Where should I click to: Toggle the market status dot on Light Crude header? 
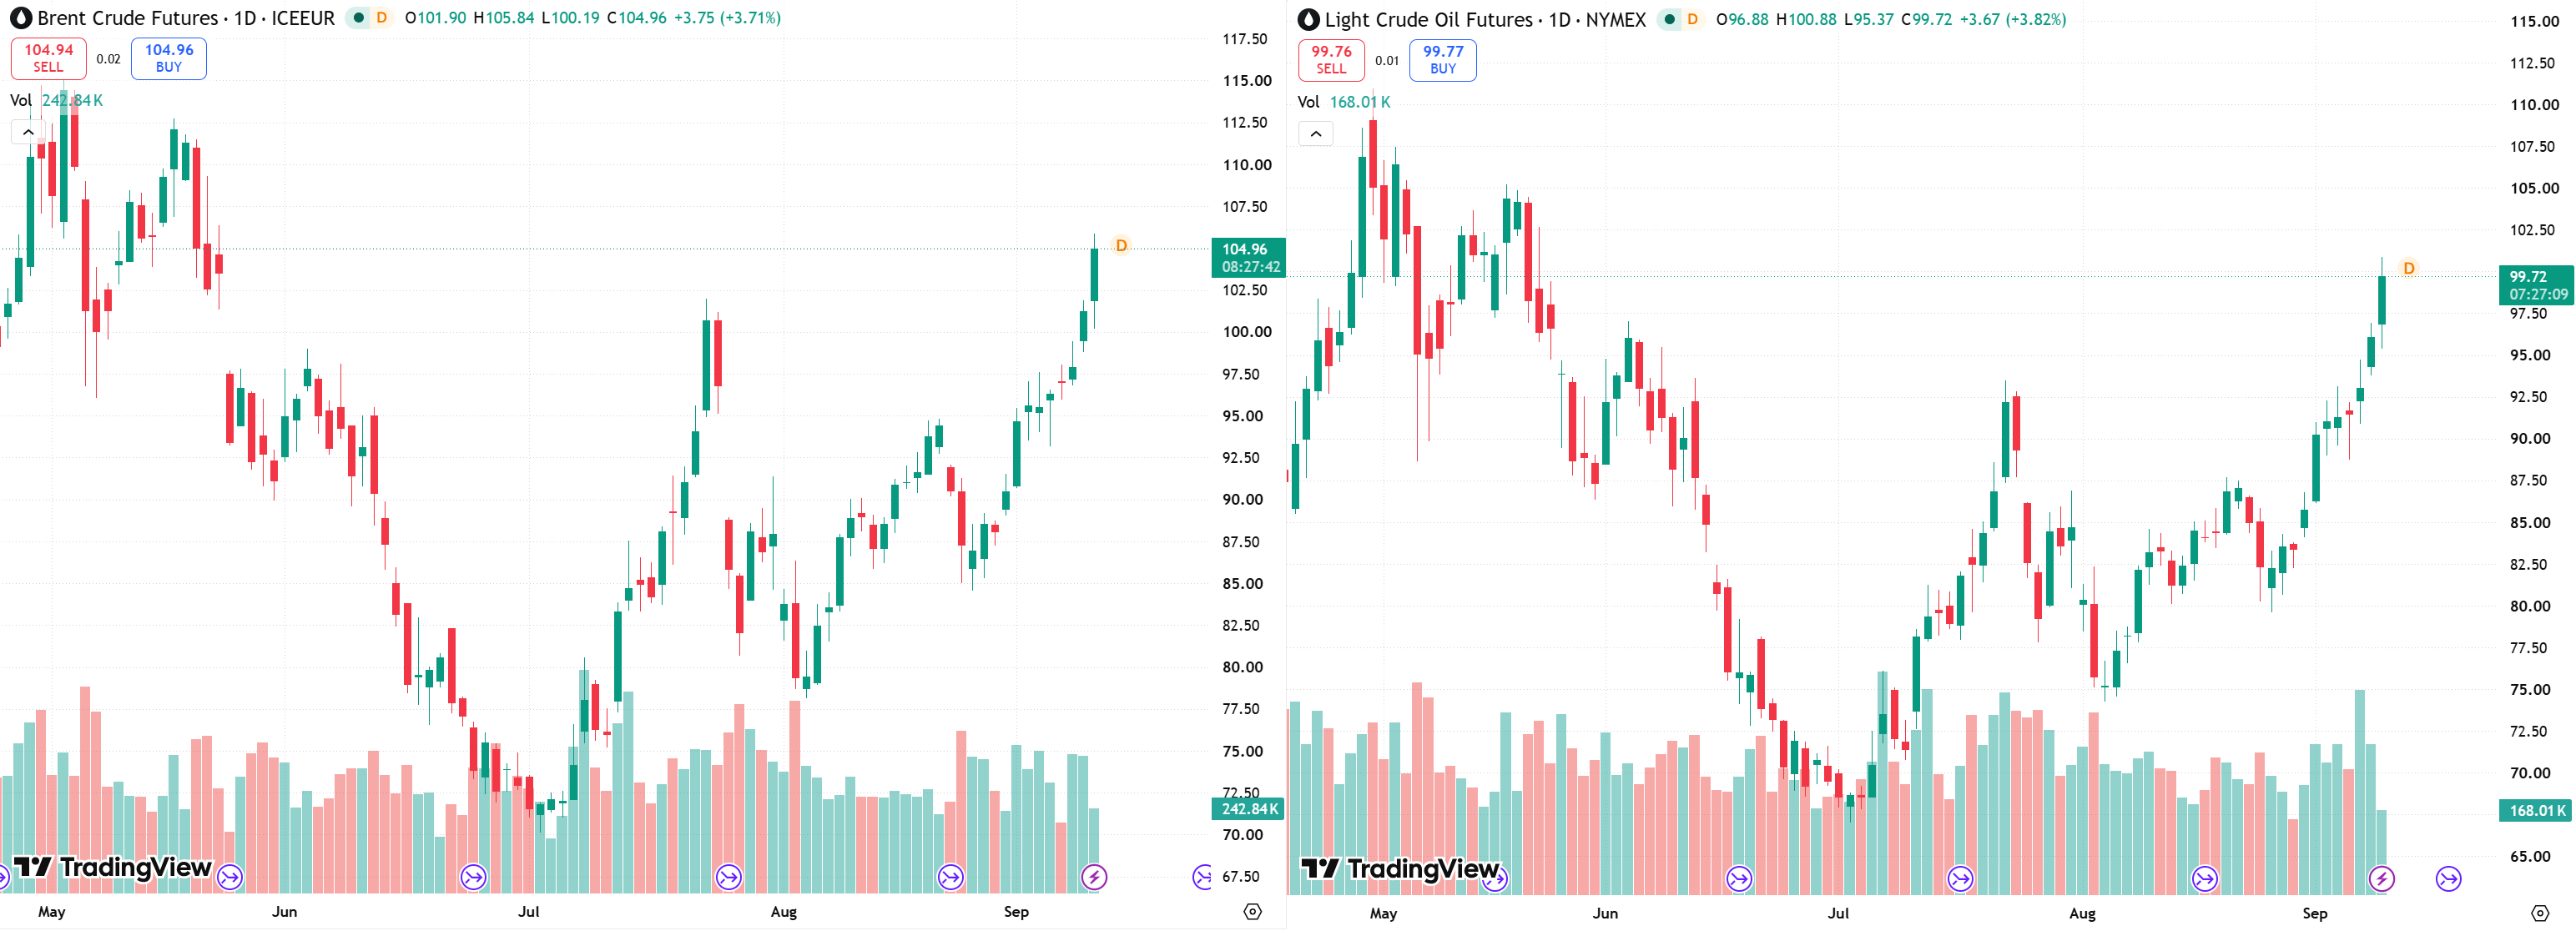(1669, 20)
